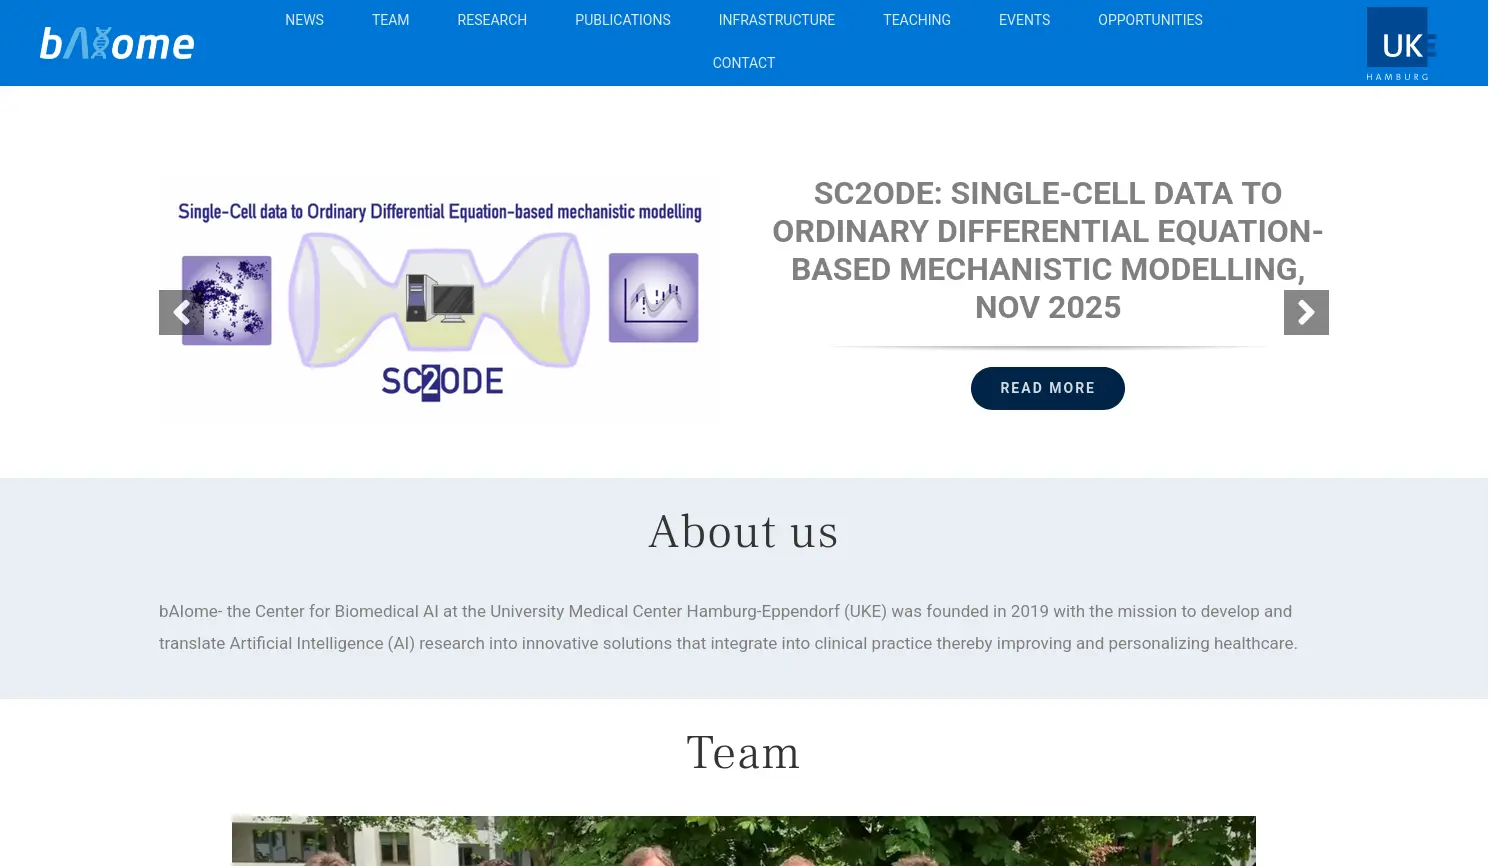Viewport: 1500px width, 866px height.
Task: Open the NEWS menu item
Action: pos(304,20)
